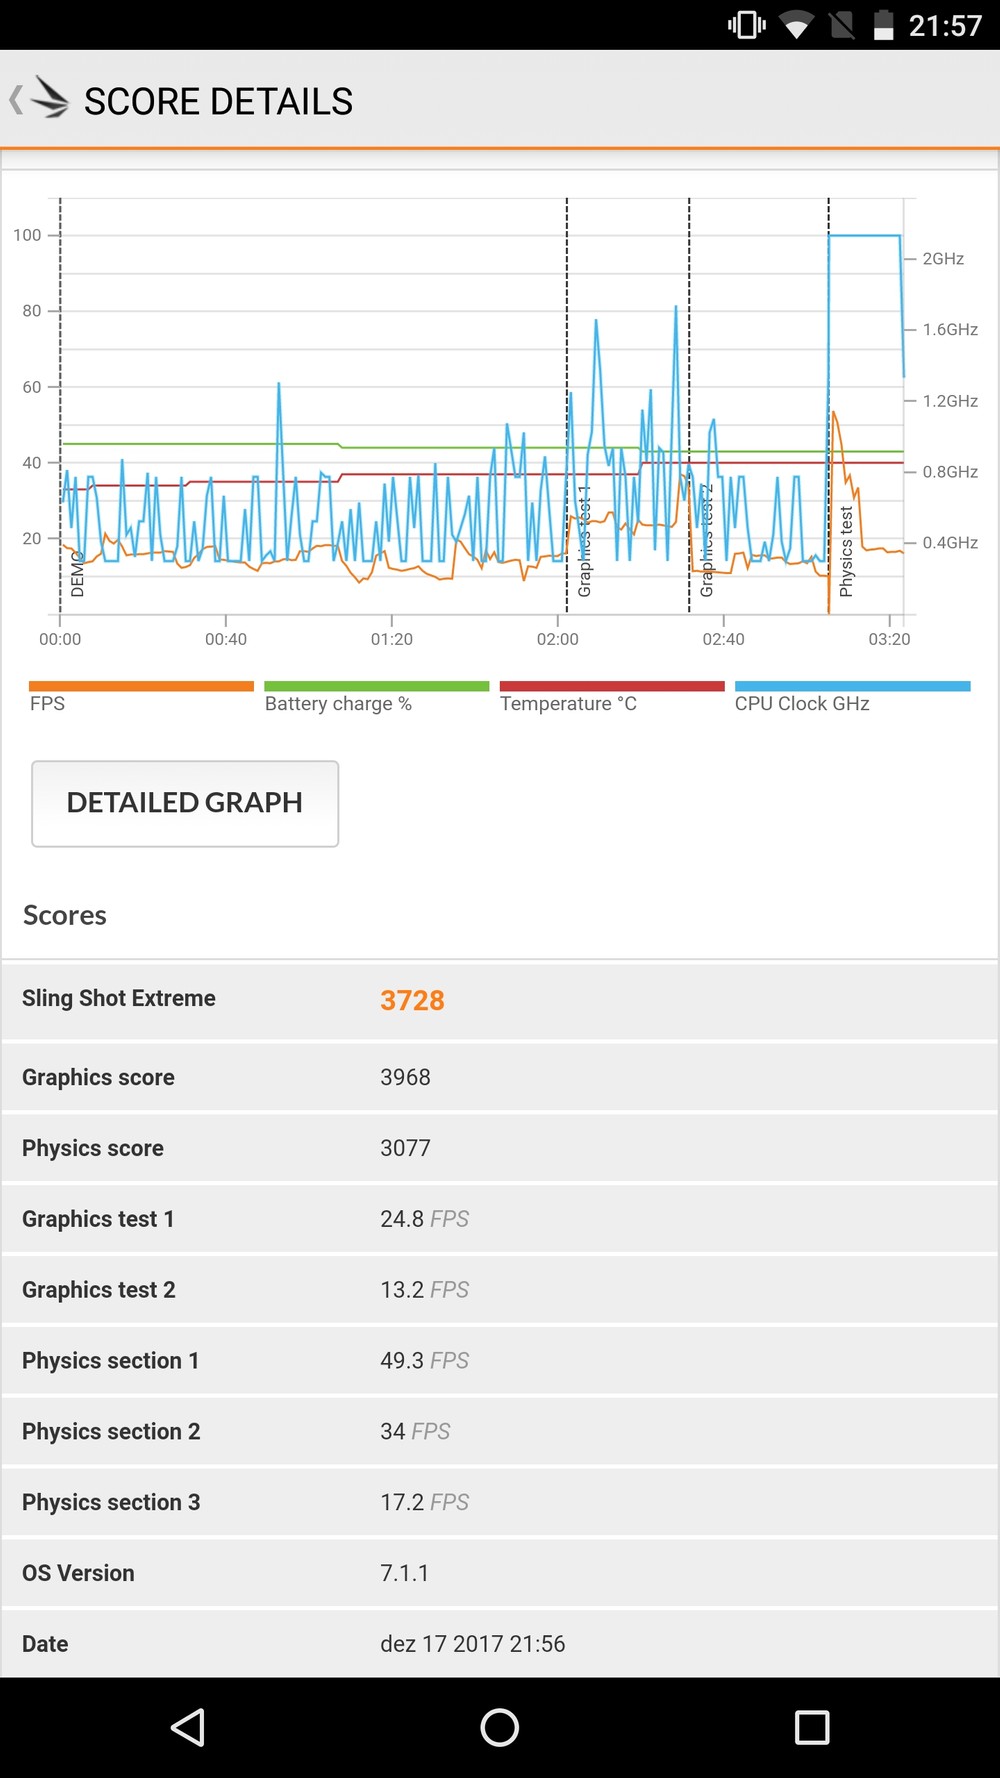Image resolution: width=1000 pixels, height=1778 pixels.
Task: Select the Physics score row
Action: (x=500, y=1148)
